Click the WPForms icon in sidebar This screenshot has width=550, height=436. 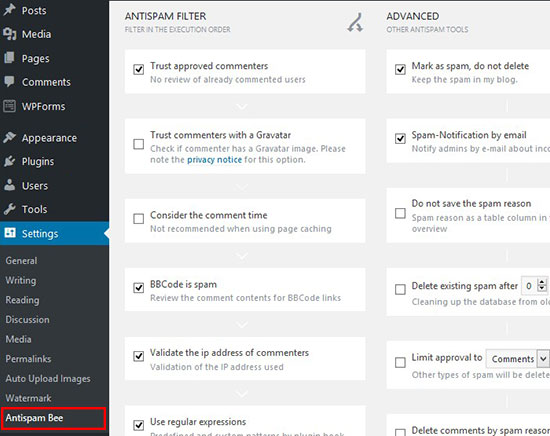coord(9,106)
